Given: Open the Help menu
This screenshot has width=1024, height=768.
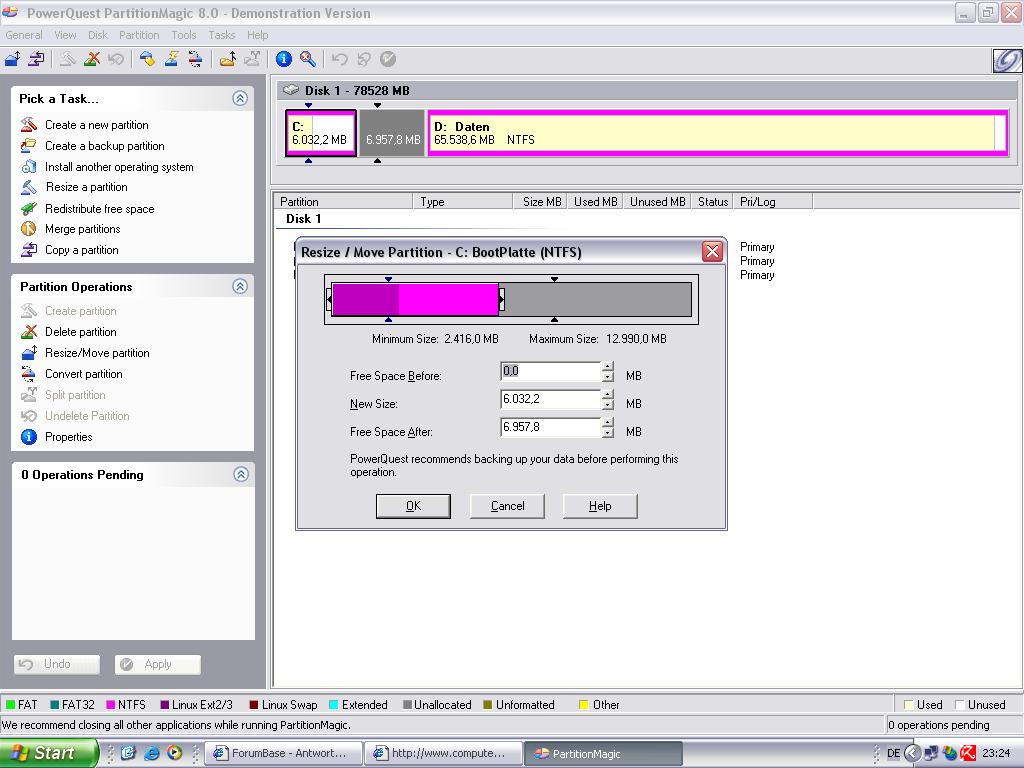Looking at the screenshot, I should coord(257,35).
